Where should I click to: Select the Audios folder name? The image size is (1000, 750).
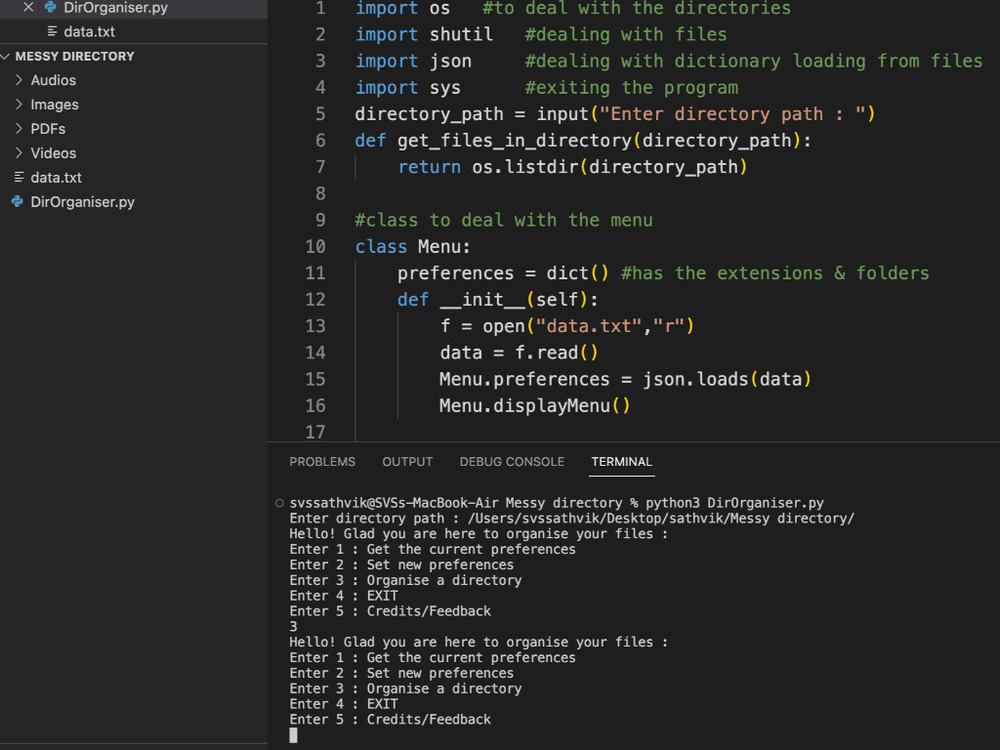[54, 80]
